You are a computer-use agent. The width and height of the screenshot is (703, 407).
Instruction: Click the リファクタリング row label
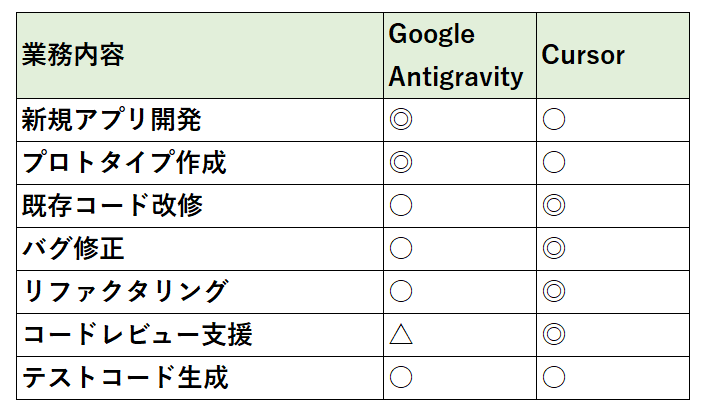[x=126, y=291]
